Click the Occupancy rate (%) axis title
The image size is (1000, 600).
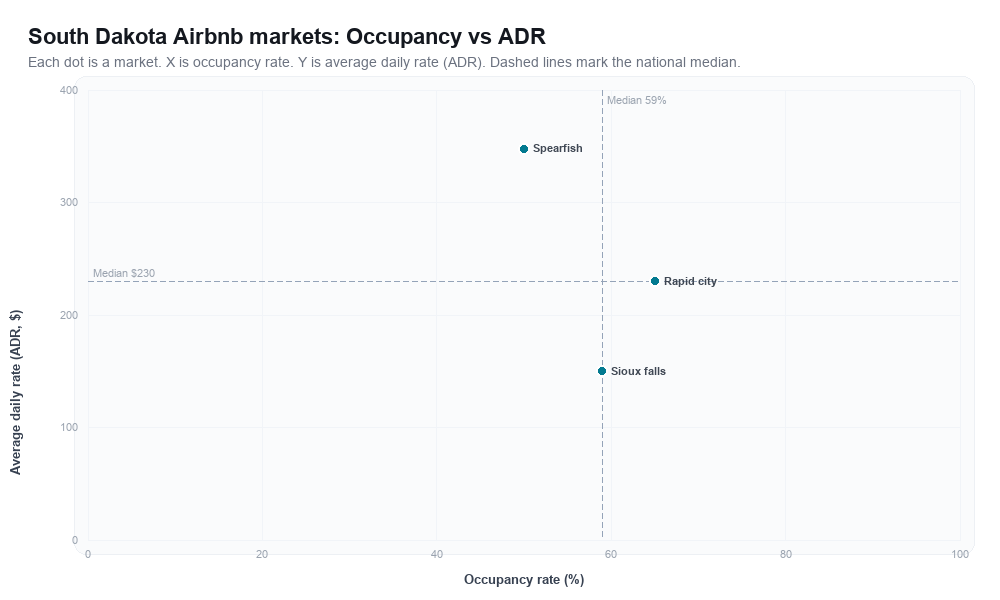point(524,580)
